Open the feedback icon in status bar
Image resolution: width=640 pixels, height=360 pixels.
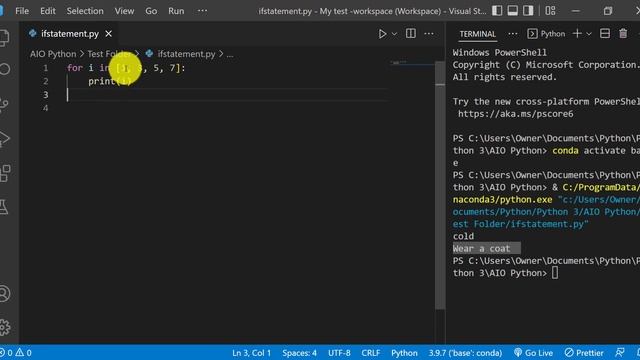(x=620, y=353)
